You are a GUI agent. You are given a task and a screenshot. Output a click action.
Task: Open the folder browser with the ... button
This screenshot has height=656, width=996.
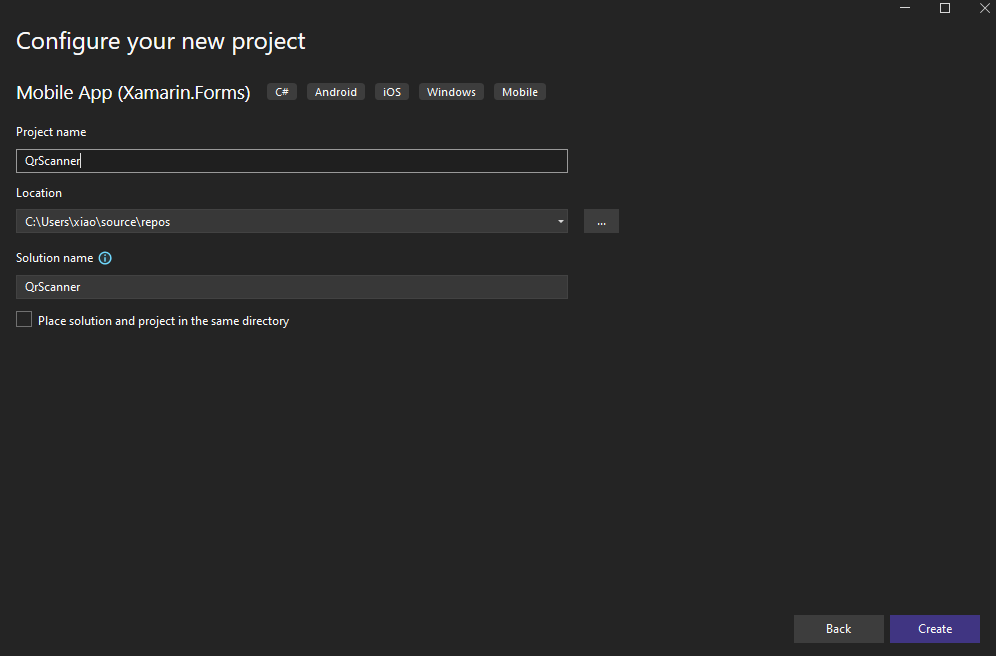pos(601,221)
